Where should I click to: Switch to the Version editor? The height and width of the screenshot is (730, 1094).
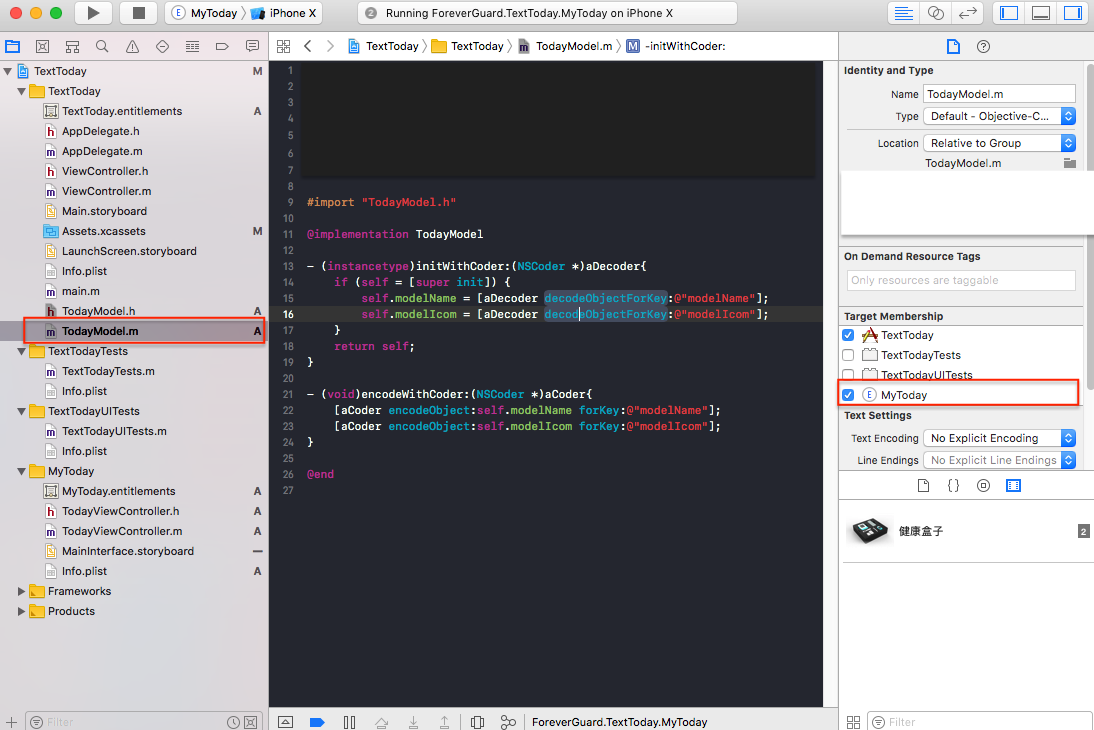(x=968, y=13)
